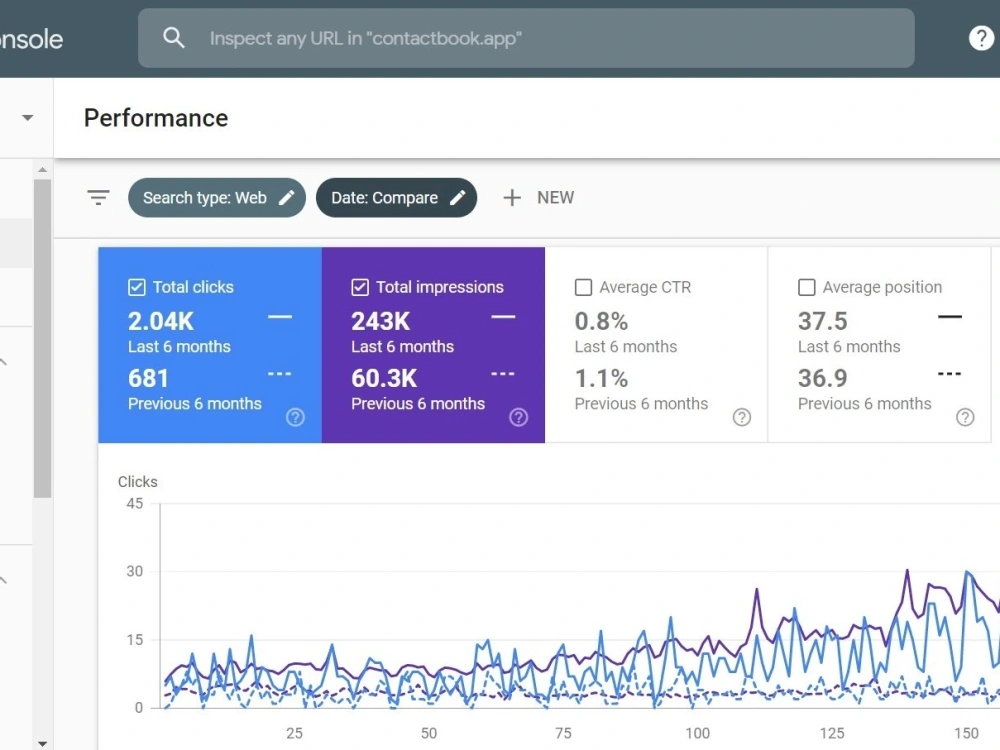1000x750 pixels.
Task: Open help icon on Total clicks card
Action: [x=295, y=417]
